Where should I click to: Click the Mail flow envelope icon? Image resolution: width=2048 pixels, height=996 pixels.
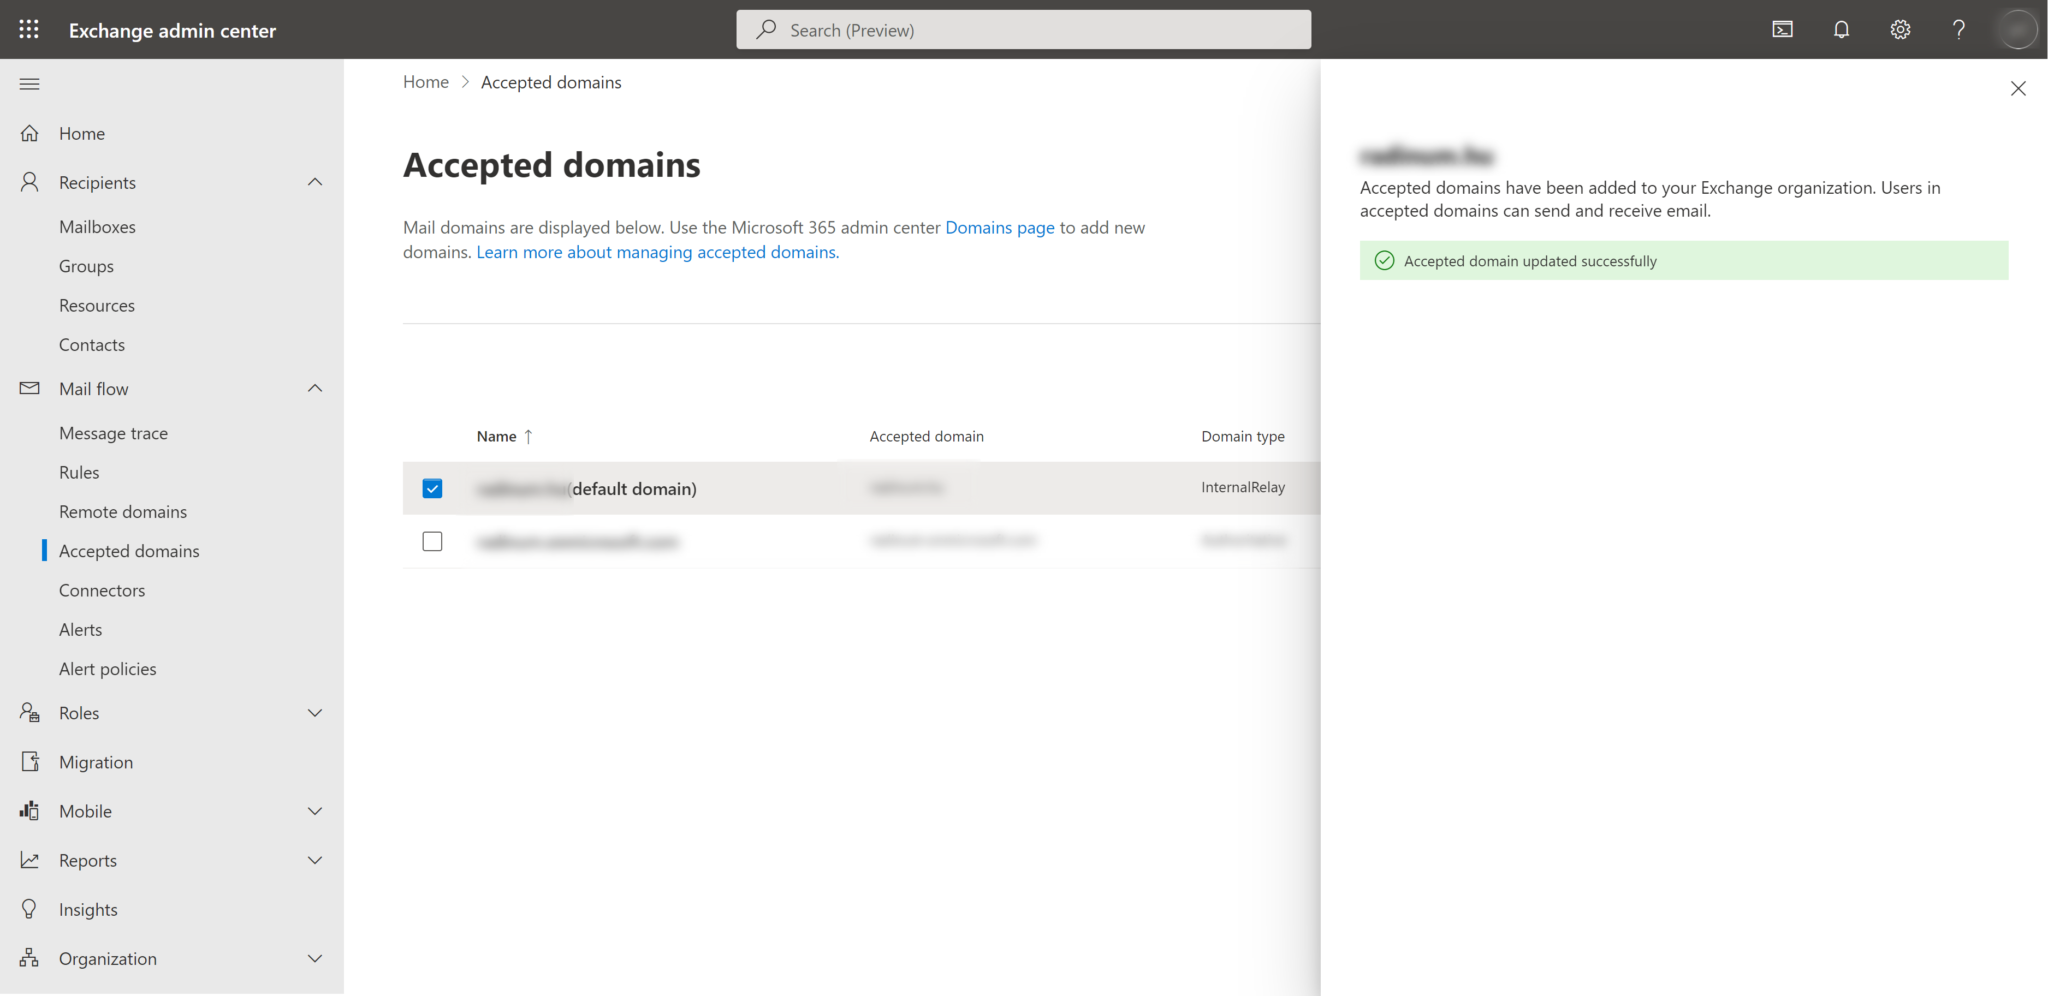pos(28,388)
